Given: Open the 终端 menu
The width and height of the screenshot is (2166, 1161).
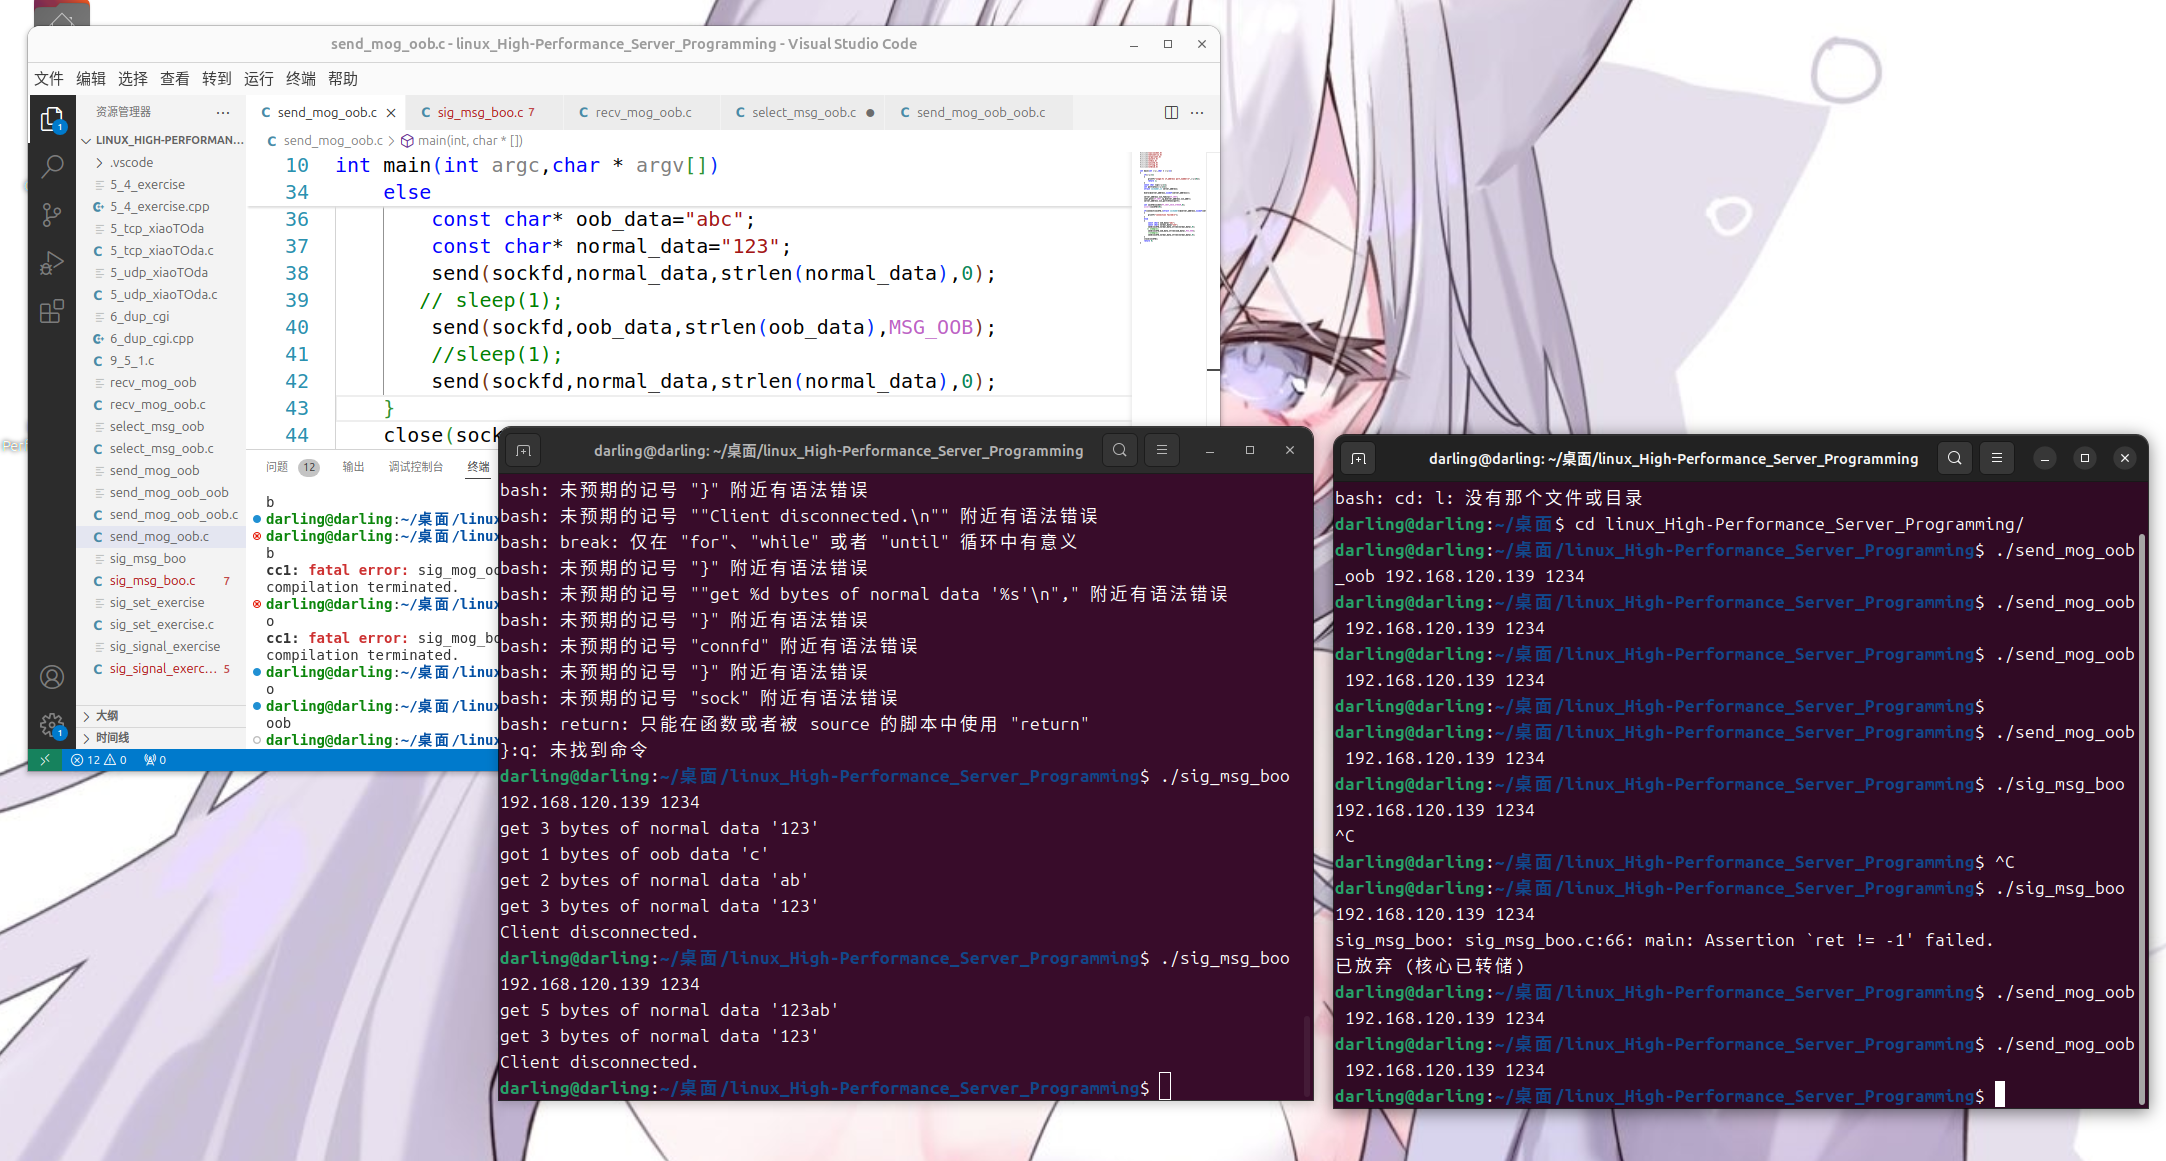Looking at the screenshot, I should click(301, 79).
